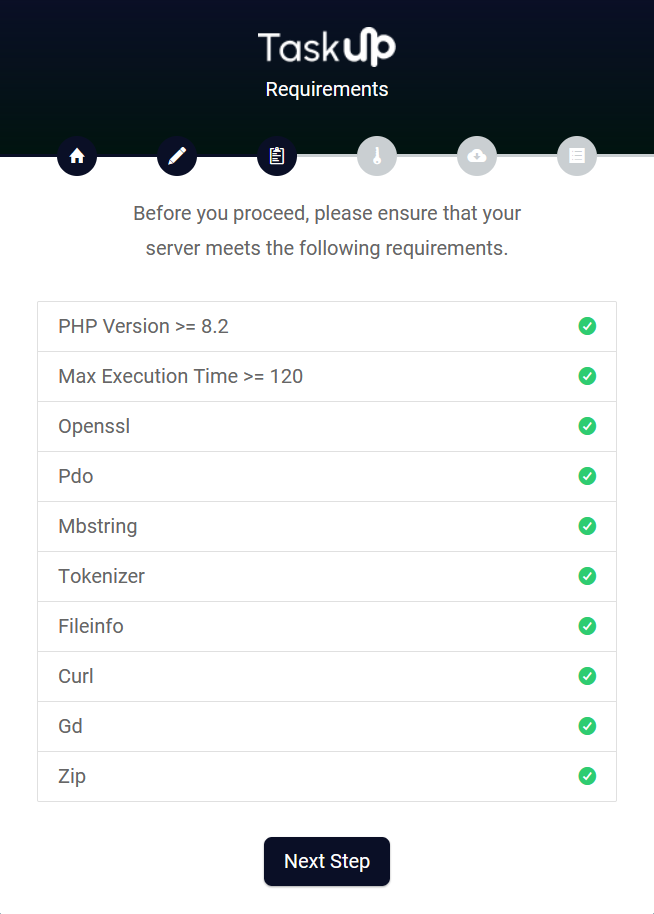The width and height of the screenshot is (654, 914).
Task: Click the green check for PHP Version
Action: pyautogui.click(x=587, y=326)
